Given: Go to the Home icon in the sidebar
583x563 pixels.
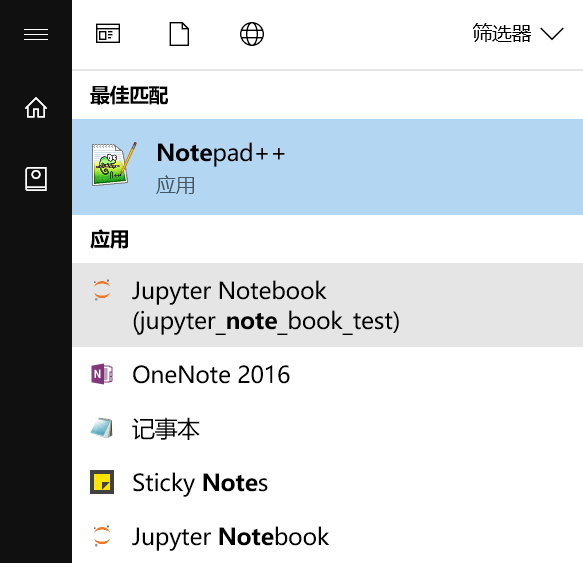Looking at the screenshot, I should coord(36,107).
